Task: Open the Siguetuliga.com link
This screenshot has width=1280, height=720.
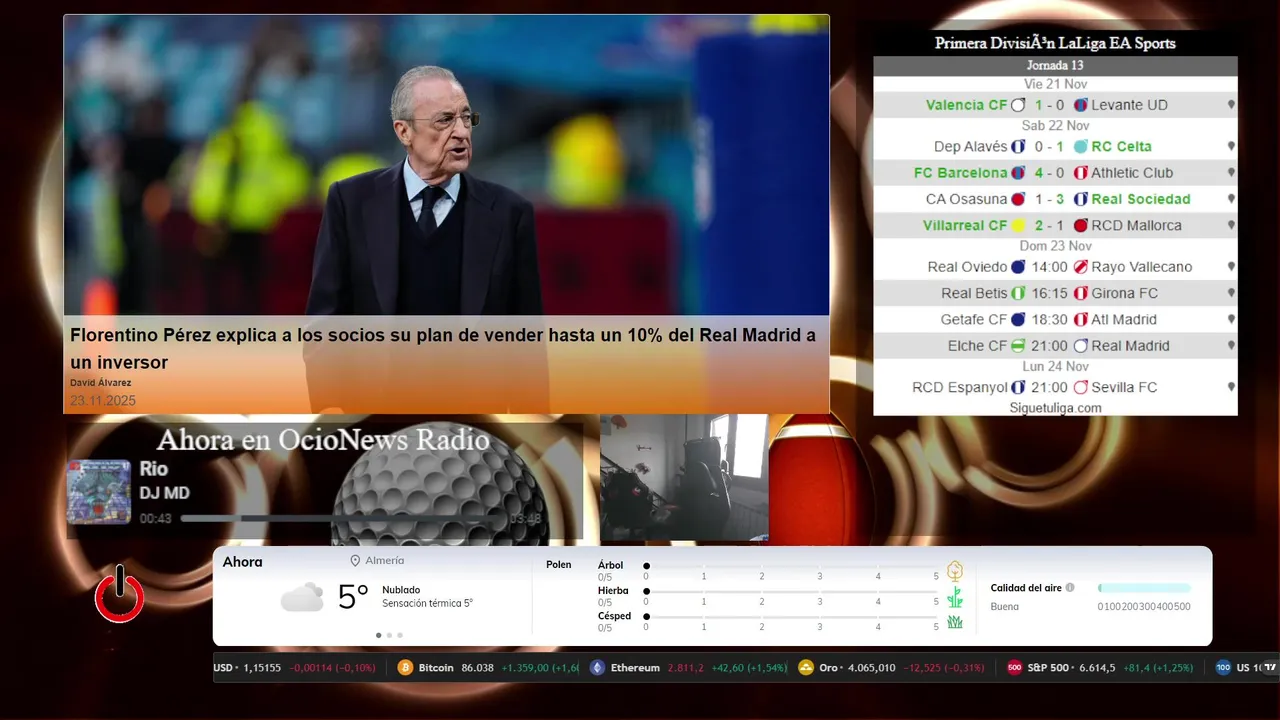Action: [1055, 408]
